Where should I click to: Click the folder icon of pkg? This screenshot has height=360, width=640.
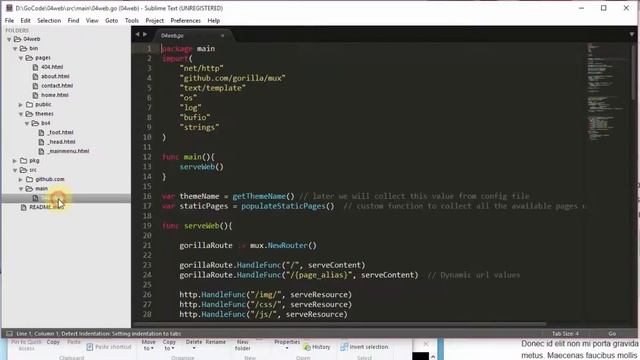[23, 161]
